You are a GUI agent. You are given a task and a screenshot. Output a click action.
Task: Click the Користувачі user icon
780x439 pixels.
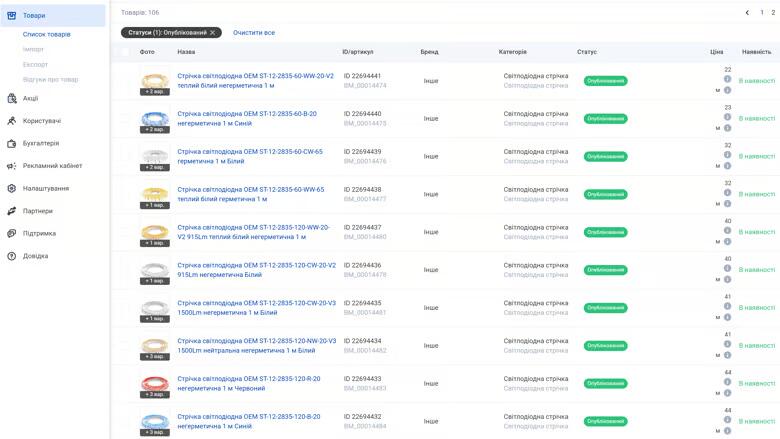tap(12, 121)
